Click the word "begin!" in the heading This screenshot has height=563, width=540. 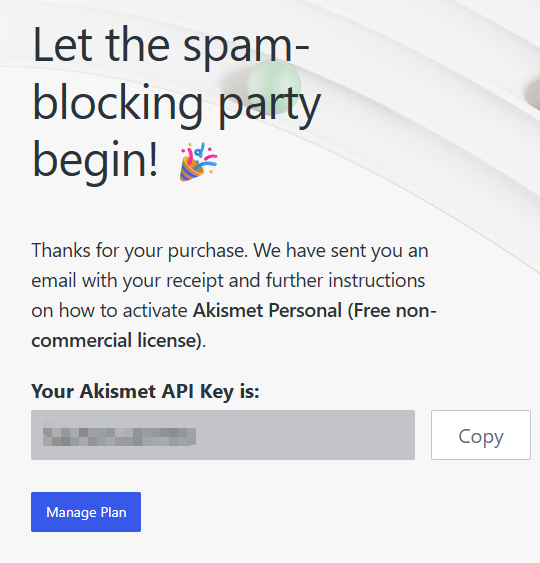click(x=95, y=161)
